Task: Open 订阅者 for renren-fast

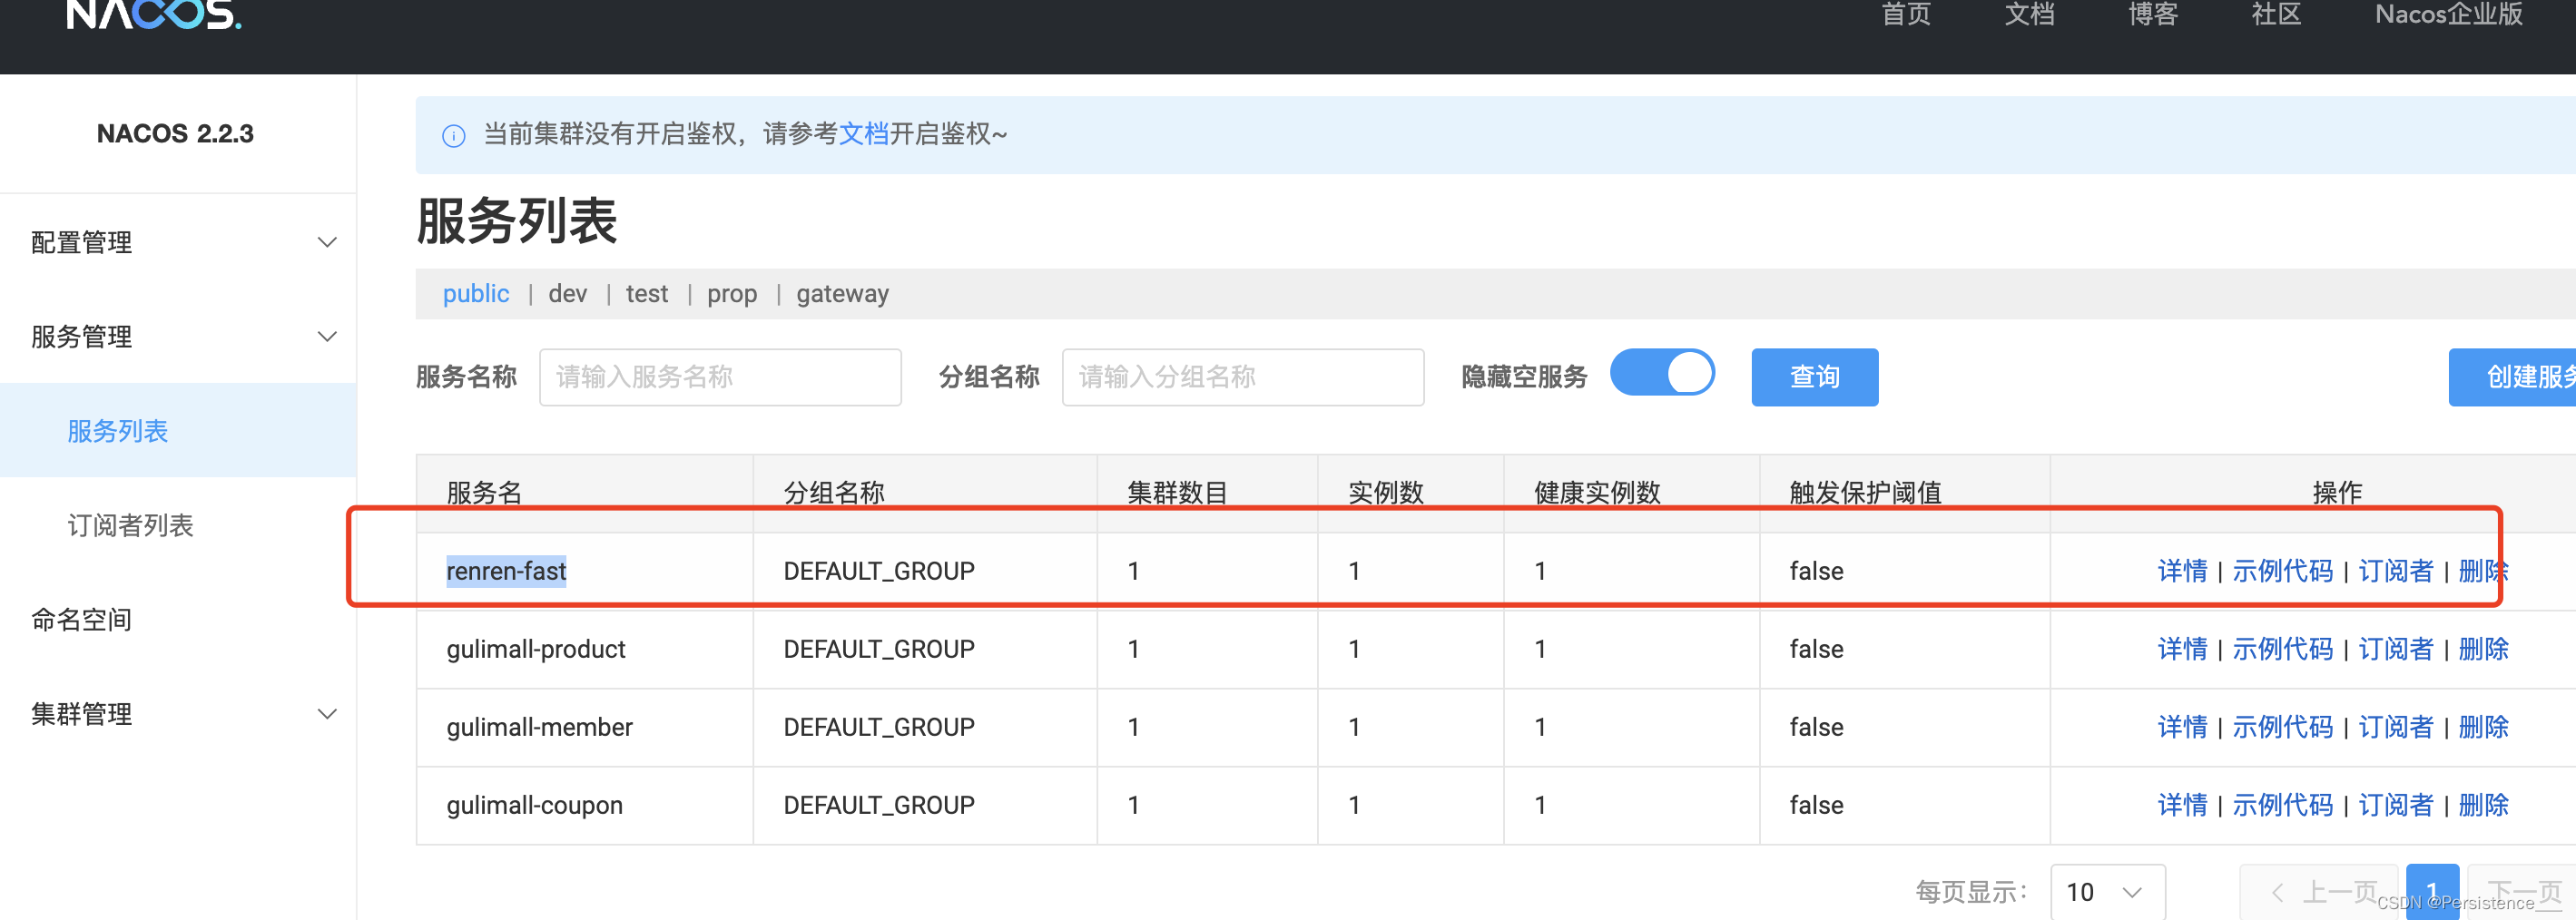Action: point(2396,571)
